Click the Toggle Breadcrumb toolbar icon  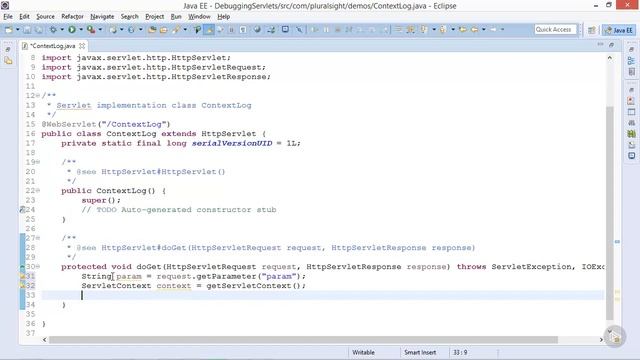(197, 30)
